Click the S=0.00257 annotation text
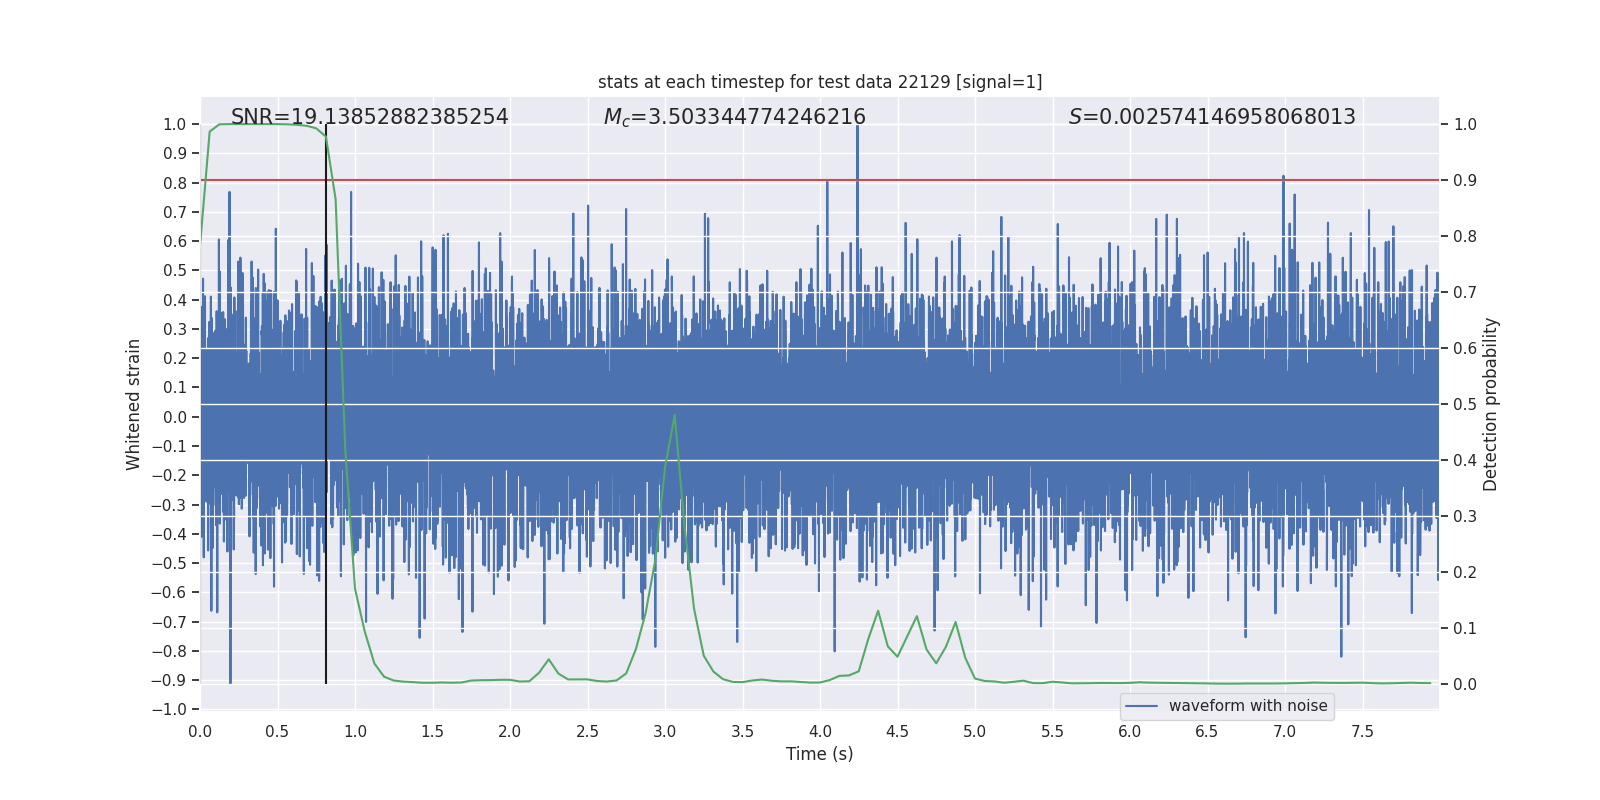The height and width of the screenshot is (800, 1600). coord(1211,117)
